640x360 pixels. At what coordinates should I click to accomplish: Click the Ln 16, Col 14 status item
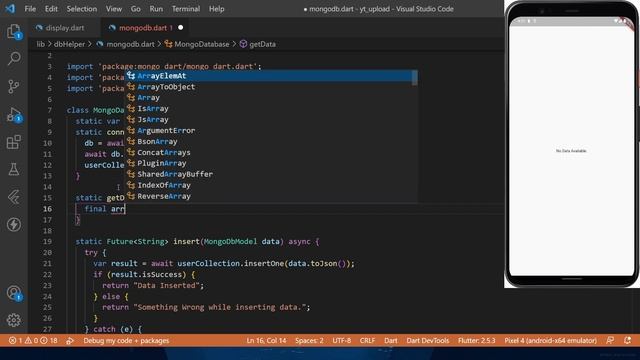coord(266,340)
